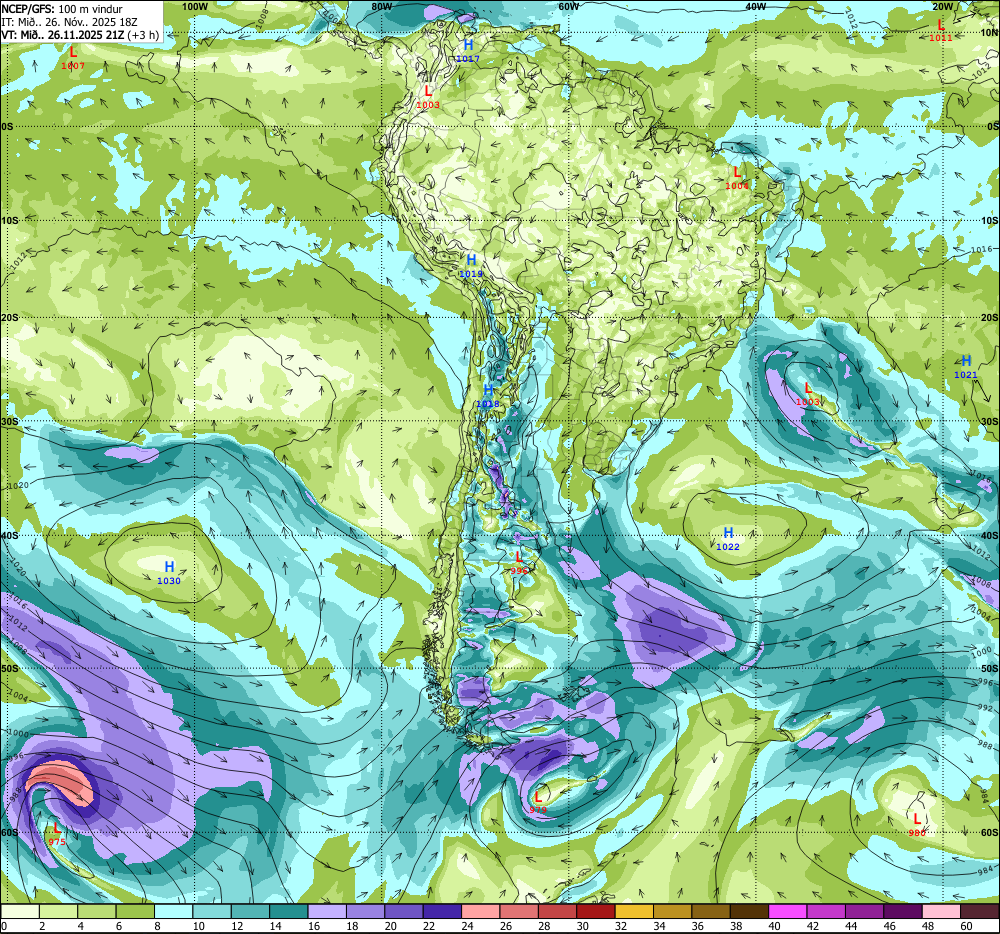Select the high pressure label H 1017
This screenshot has width=1000, height=934.
click(468, 51)
